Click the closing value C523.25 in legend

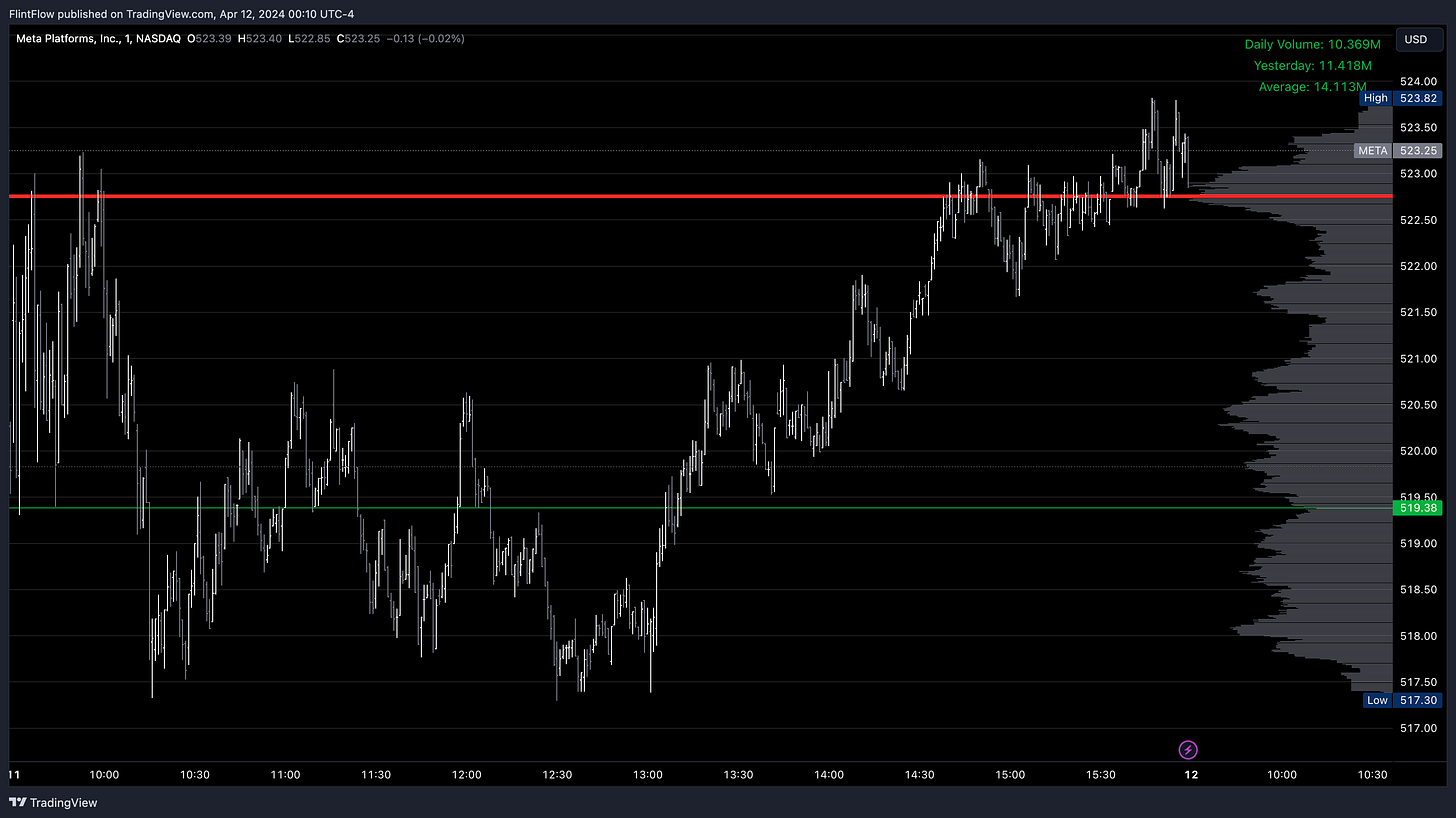tap(358, 39)
